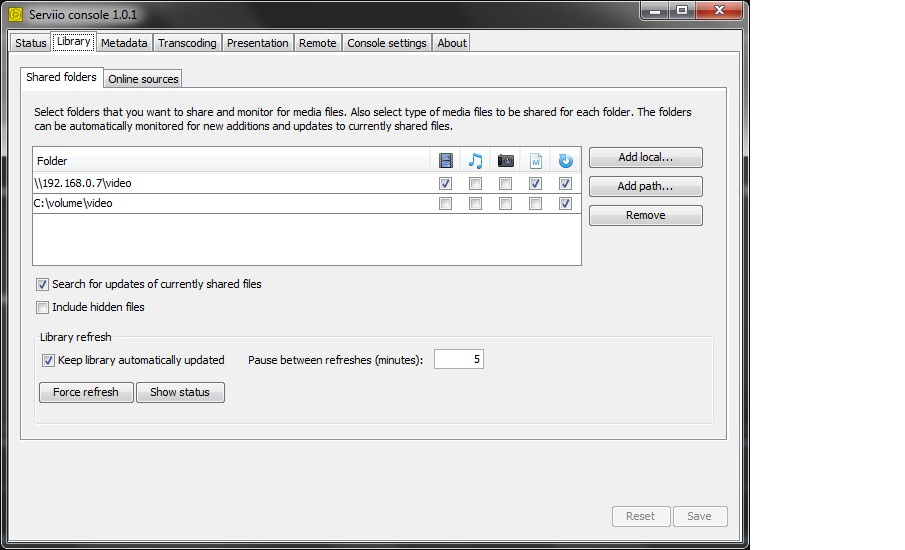Click the Save button

tap(700, 517)
